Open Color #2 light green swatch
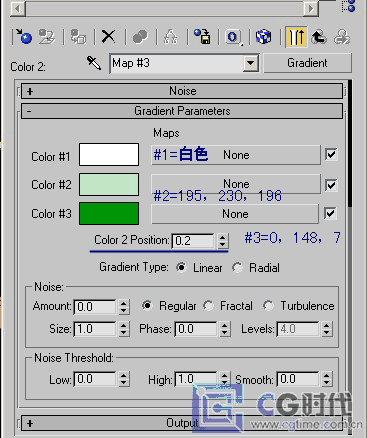Screen dimensions: 367x438 (109, 184)
